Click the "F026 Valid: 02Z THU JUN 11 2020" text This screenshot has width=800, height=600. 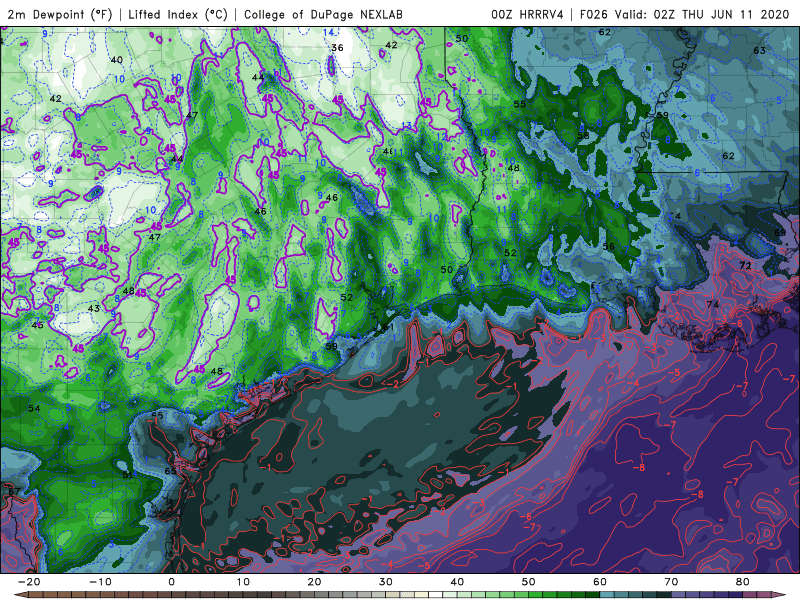point(684,14)
